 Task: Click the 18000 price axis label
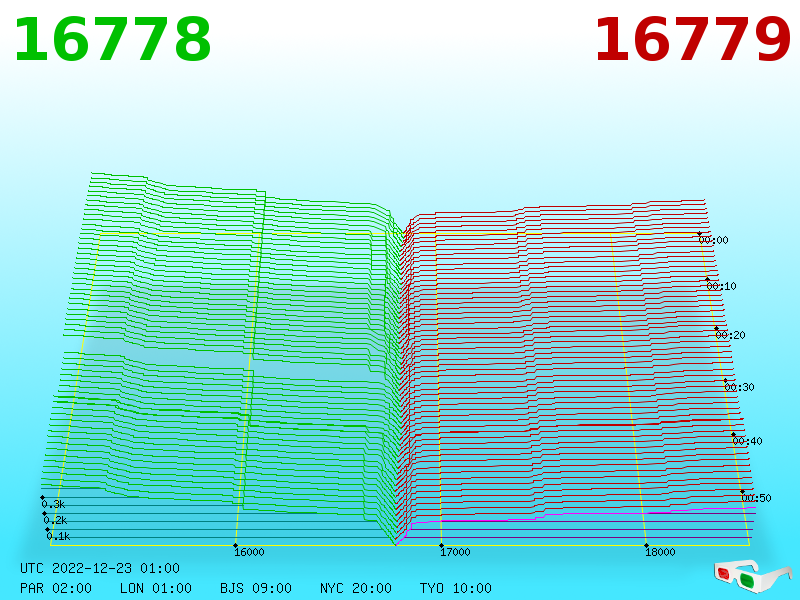coord(660,552)
